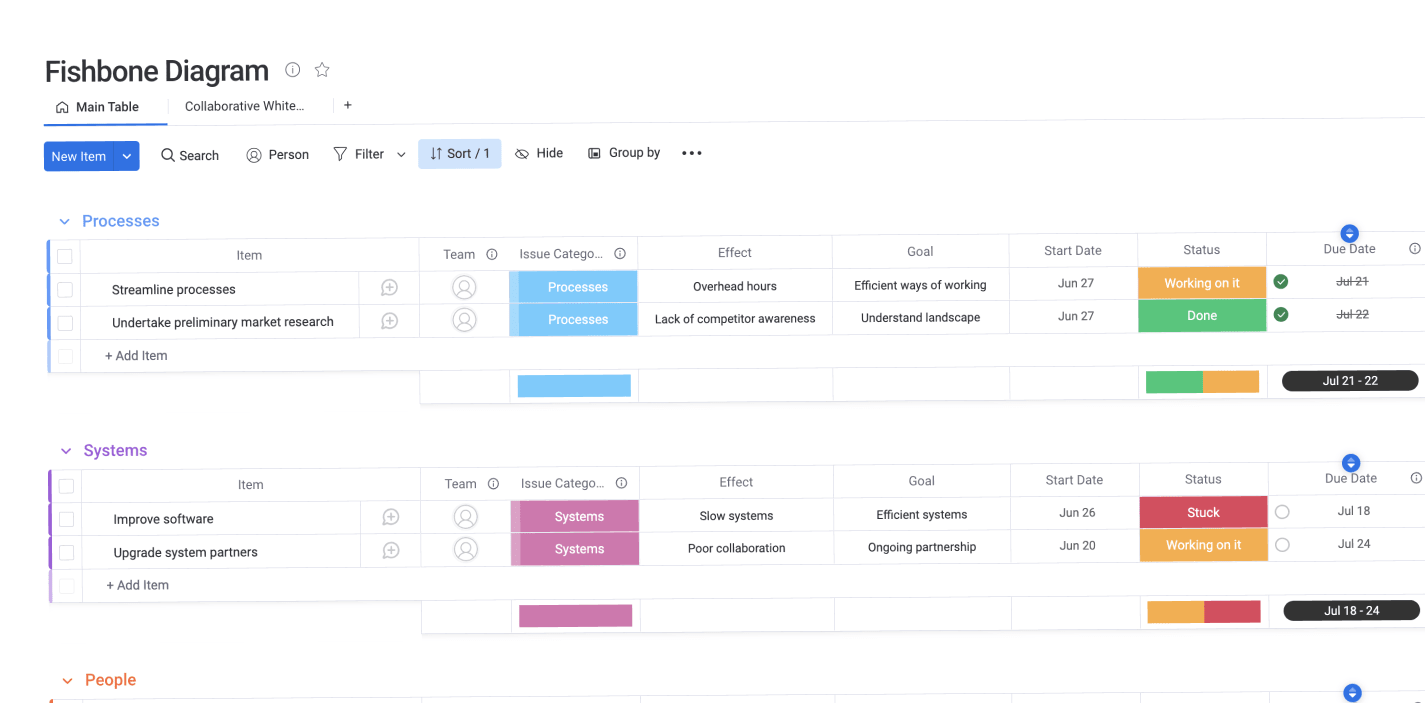This screenshot has height=703, width=1425.
Task: Open conversation bubble for Streamline processes
Action: [x=390, y=288]
